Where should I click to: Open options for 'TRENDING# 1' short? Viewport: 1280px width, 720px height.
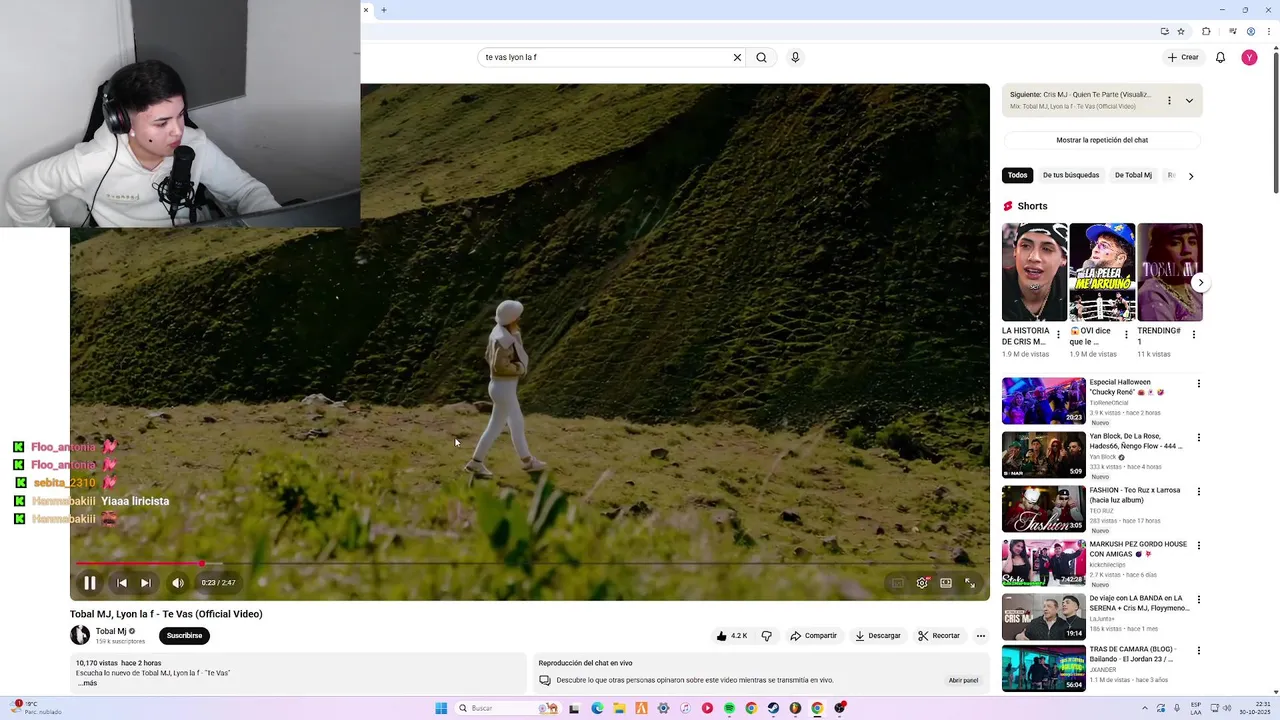pos(1193,335)
